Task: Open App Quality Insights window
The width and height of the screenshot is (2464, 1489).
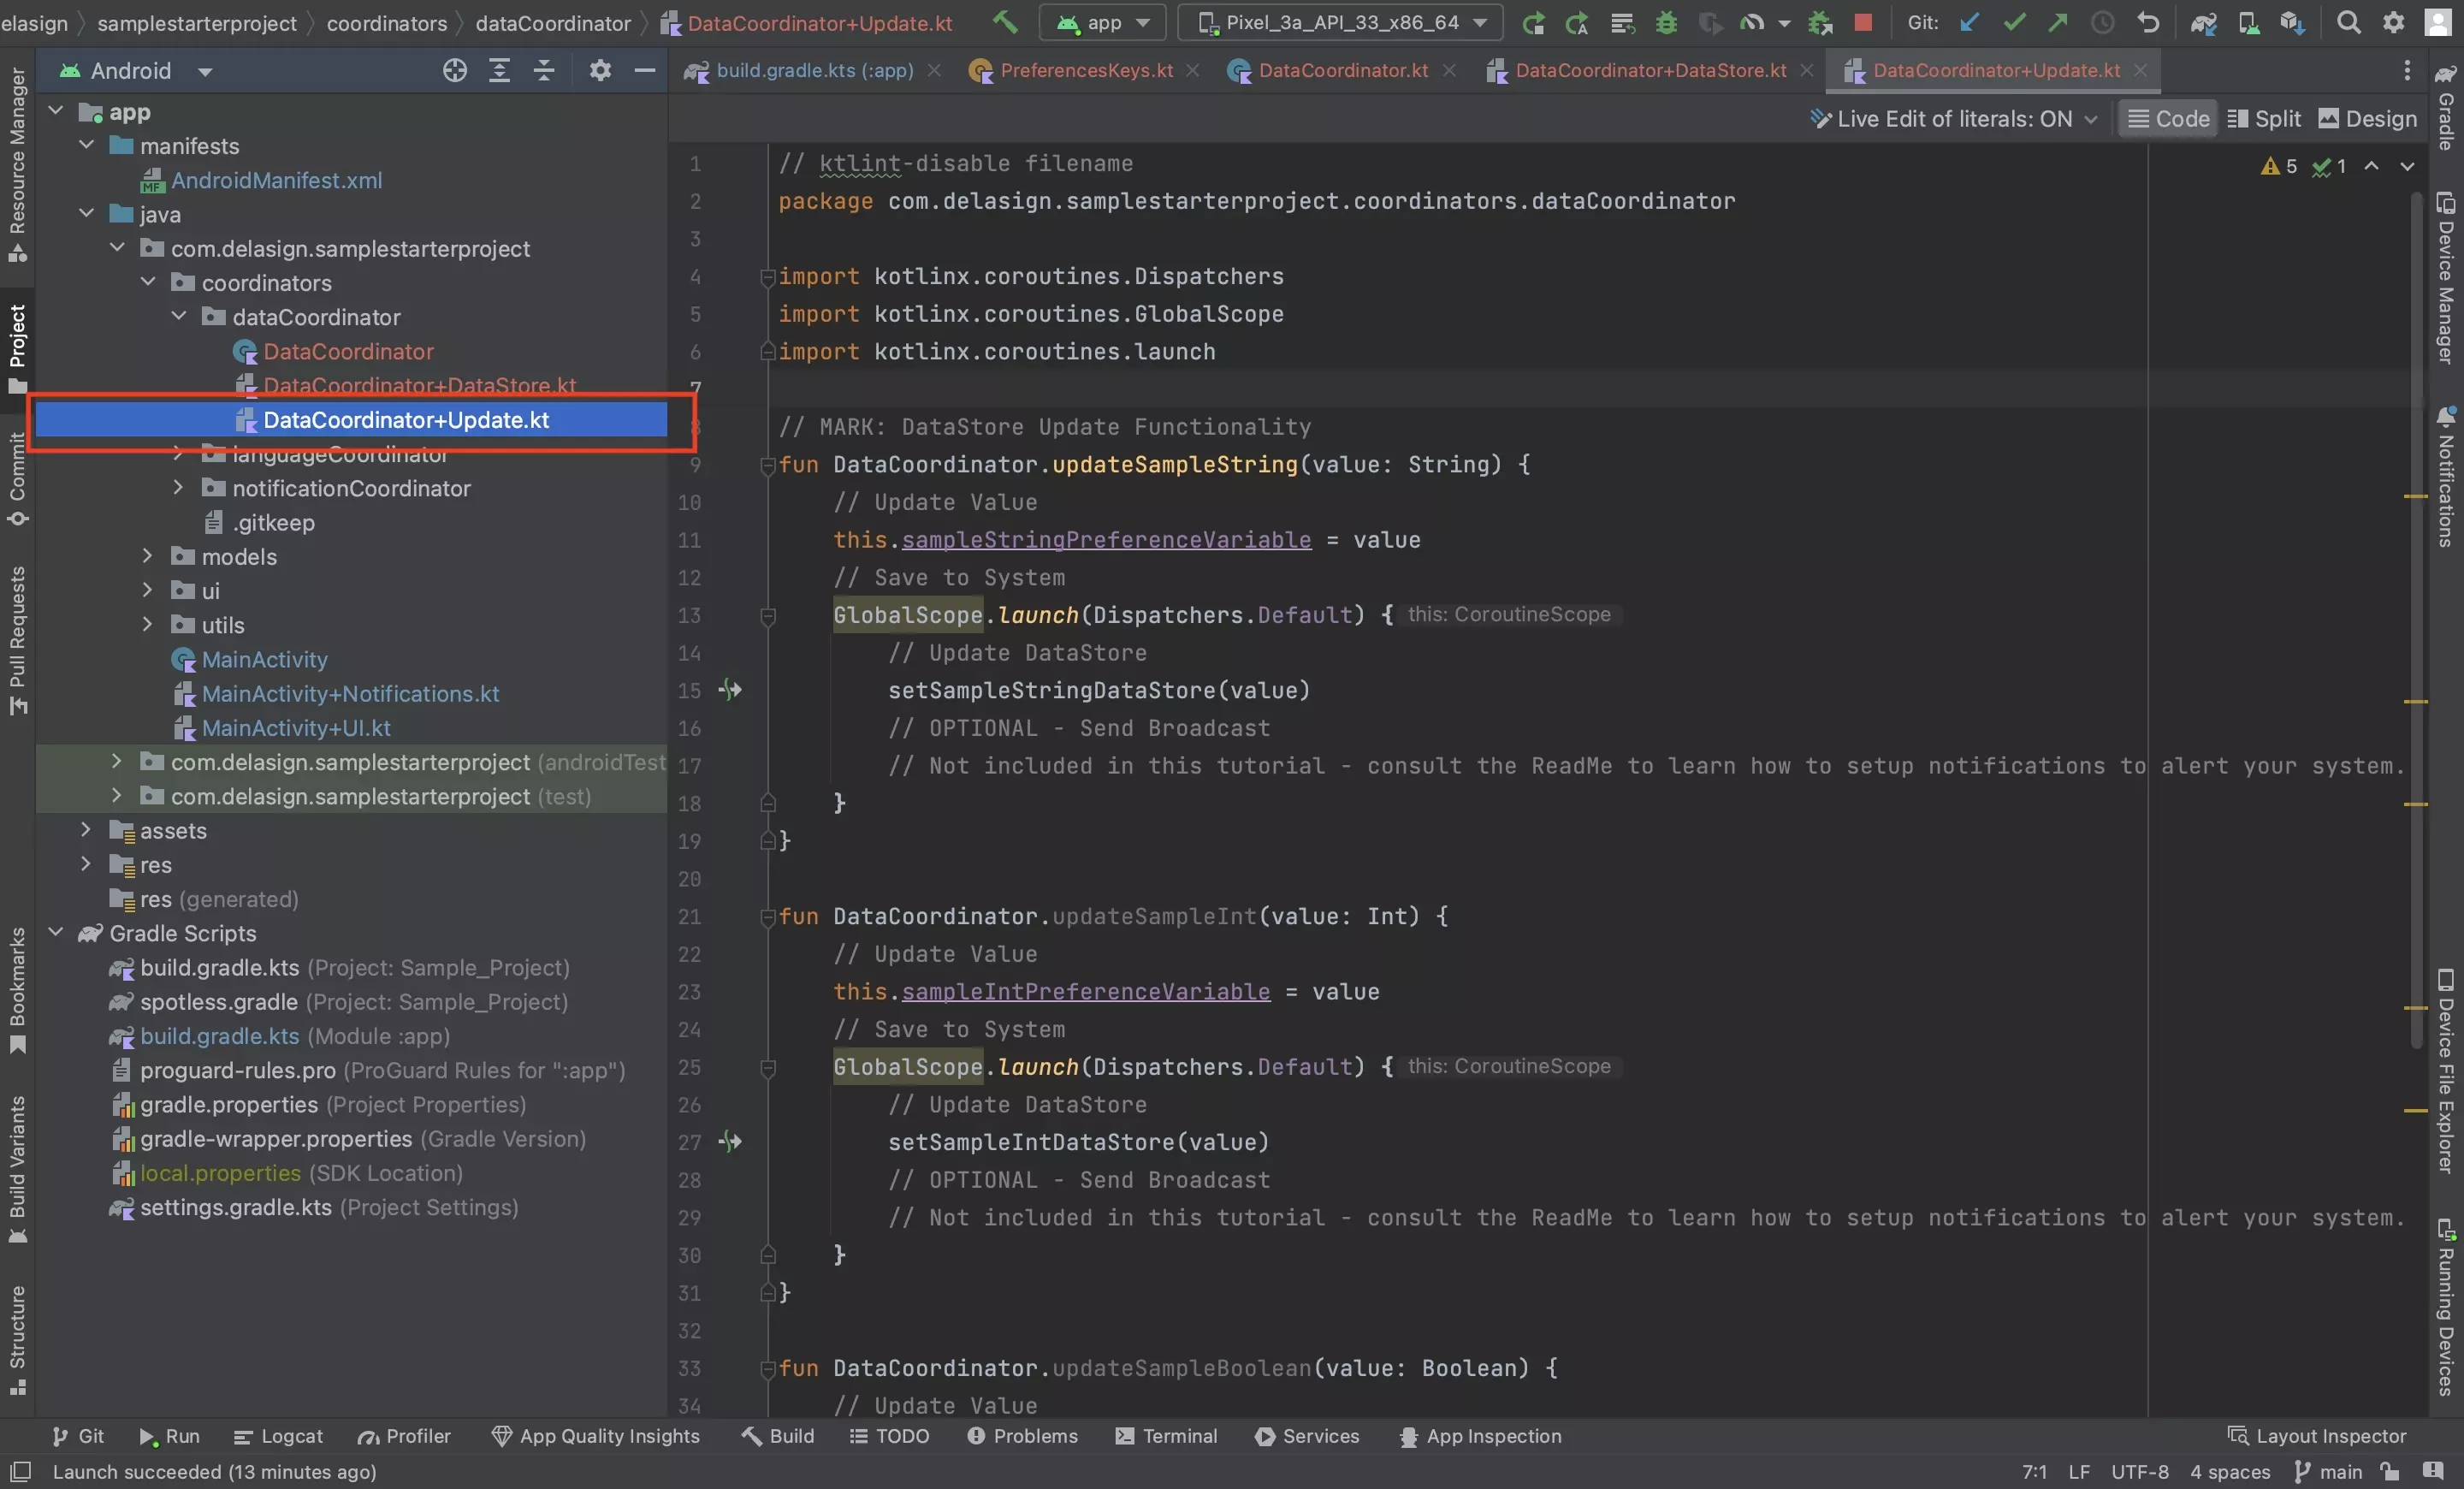Action: 596,1436
